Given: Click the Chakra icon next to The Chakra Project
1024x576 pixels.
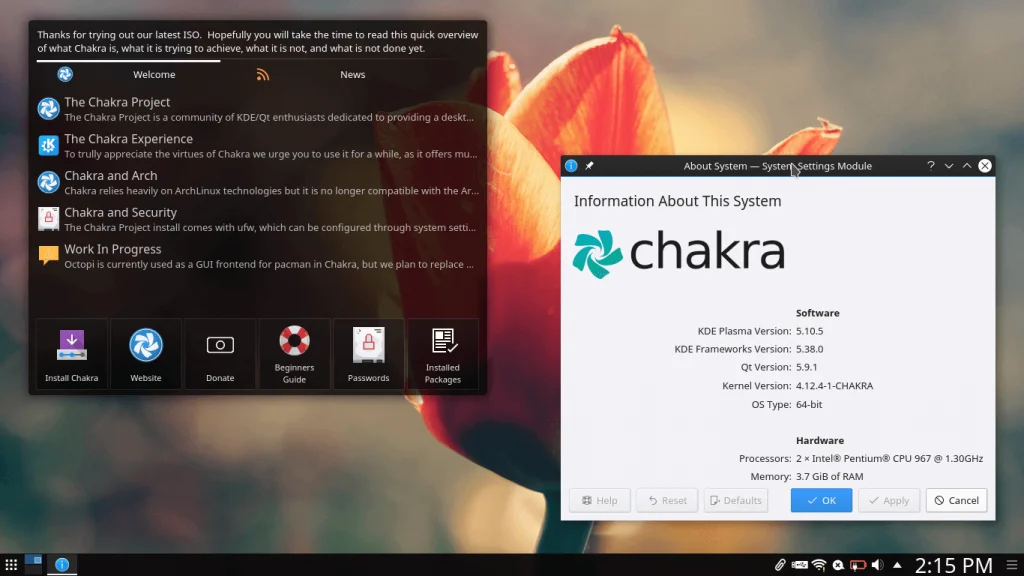Looking at the screenshot, I should click(x=48, y=108).
